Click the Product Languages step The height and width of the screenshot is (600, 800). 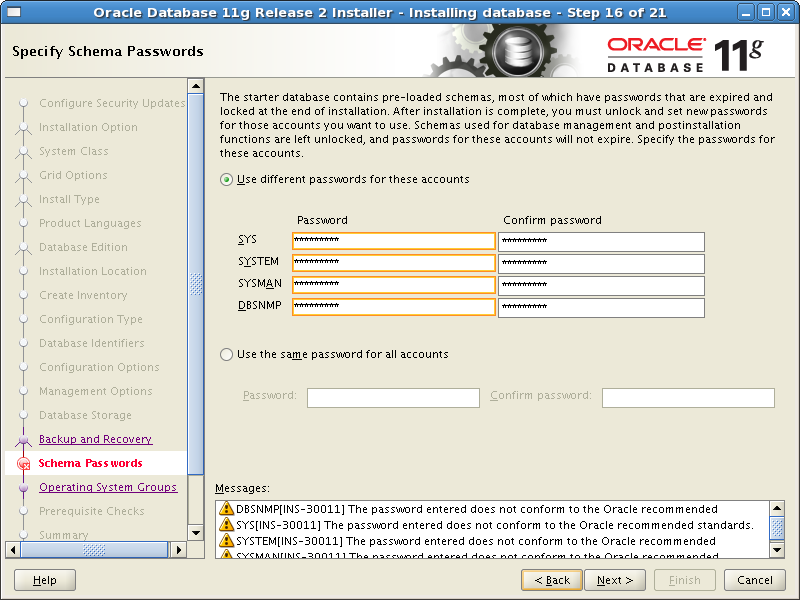pos(90,223)
